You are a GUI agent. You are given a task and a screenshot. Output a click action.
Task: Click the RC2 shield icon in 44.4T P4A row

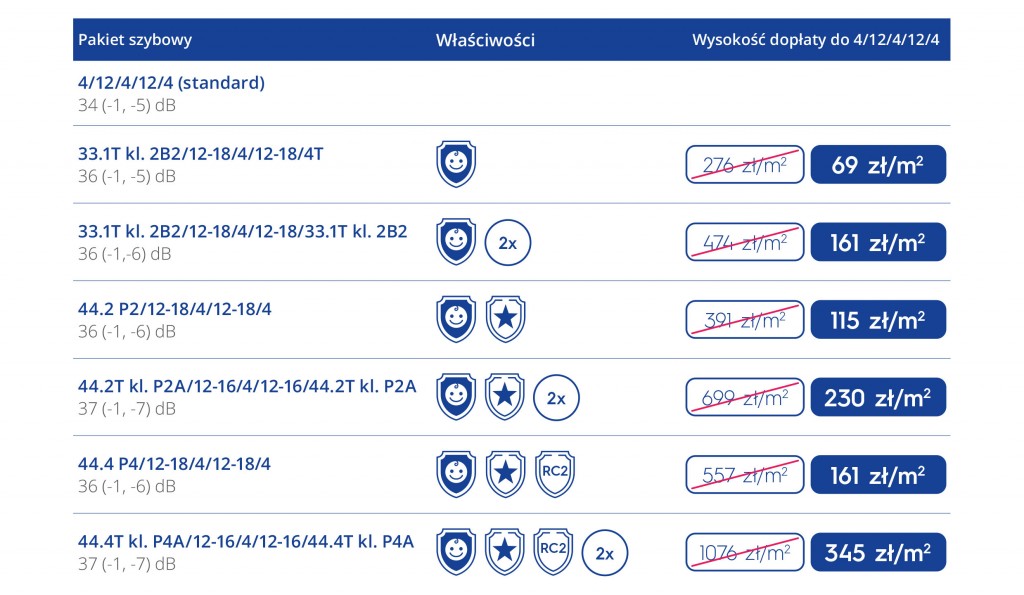pos(553,552)
